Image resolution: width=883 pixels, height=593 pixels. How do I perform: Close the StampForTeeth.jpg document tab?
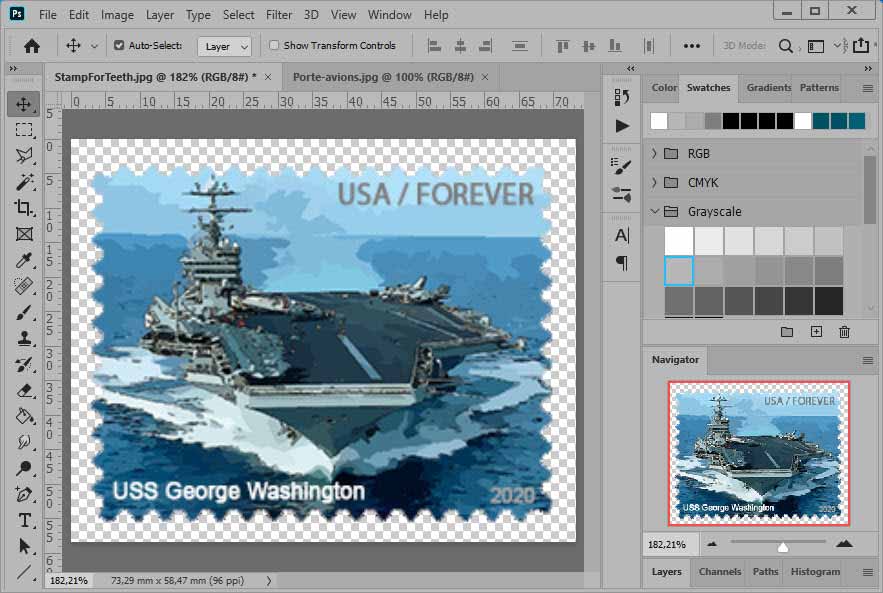click(268, 77)
